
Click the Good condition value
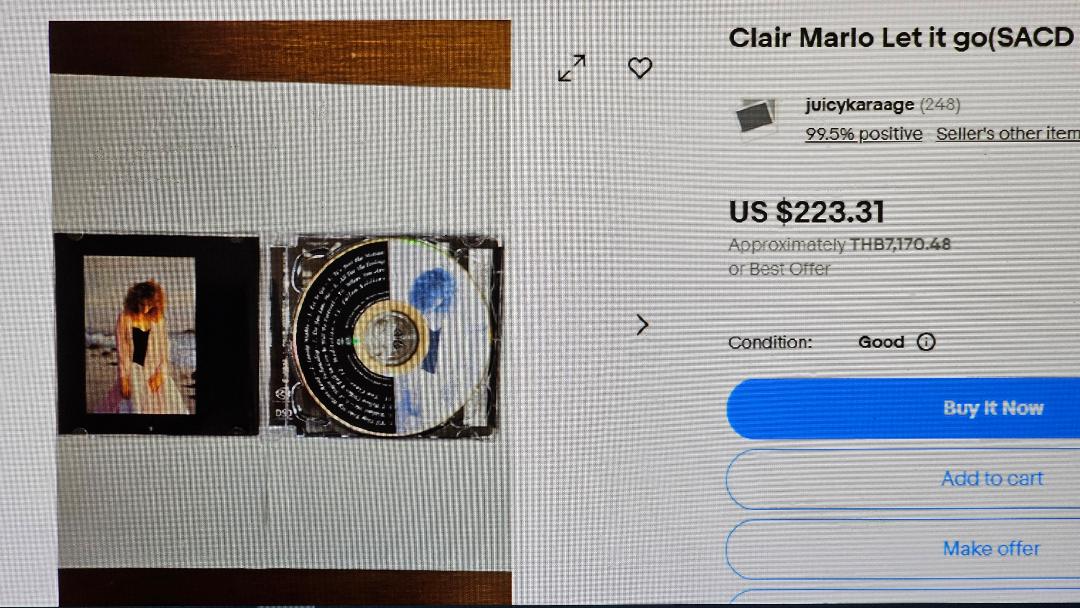click(881, 342)
